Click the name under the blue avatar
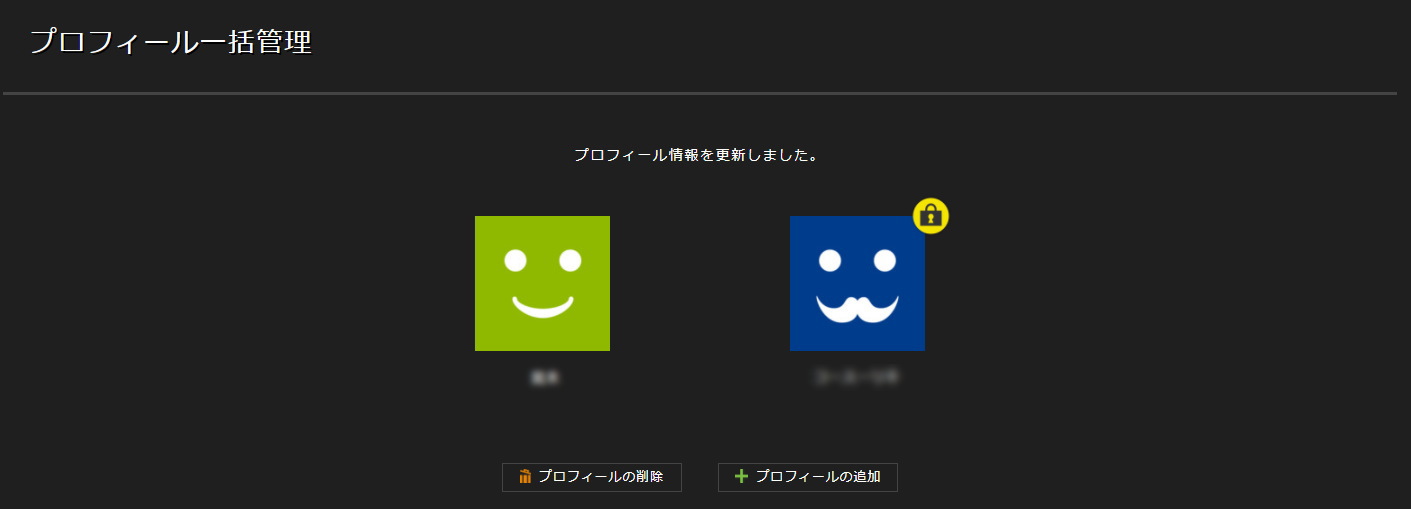This screenshot has height=509, width=1411. point(857,378)
